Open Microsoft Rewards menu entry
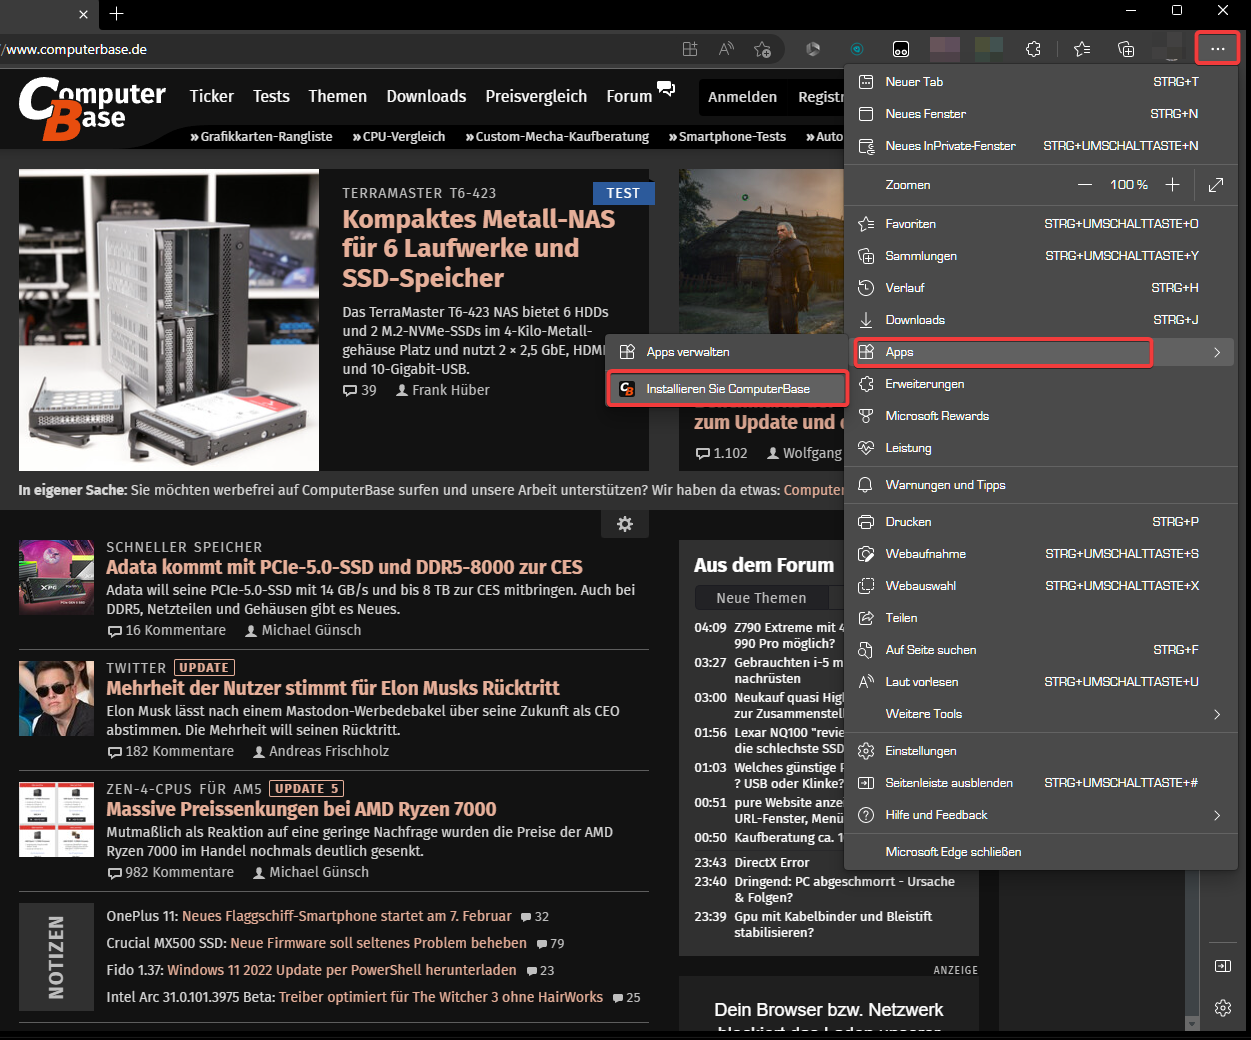Screen dimensions: 1251x1040 click(1041, 416)
